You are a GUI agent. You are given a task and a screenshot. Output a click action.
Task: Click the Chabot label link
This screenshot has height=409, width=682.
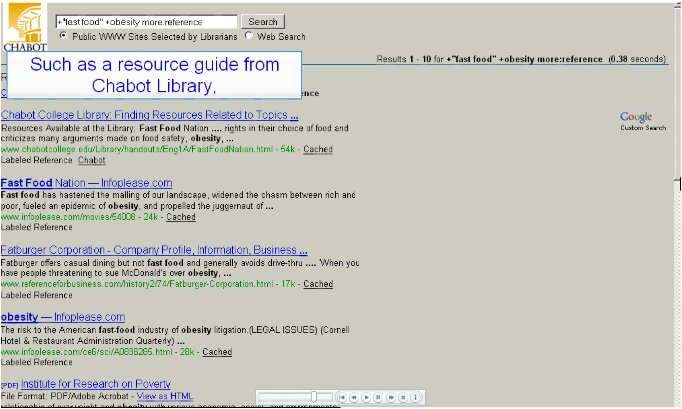click(91, 160)
